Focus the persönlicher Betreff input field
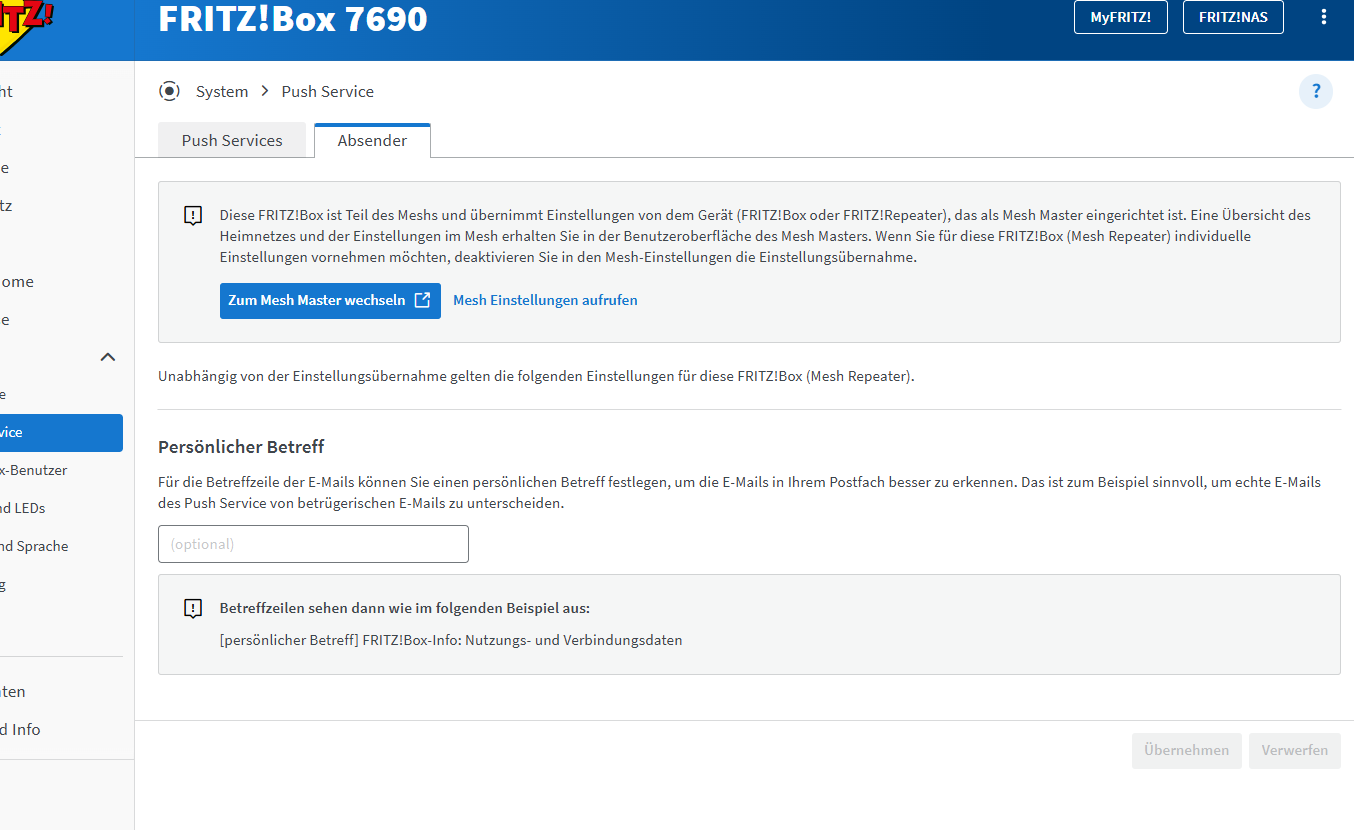Screen dimensions: 1354x830 313,544
